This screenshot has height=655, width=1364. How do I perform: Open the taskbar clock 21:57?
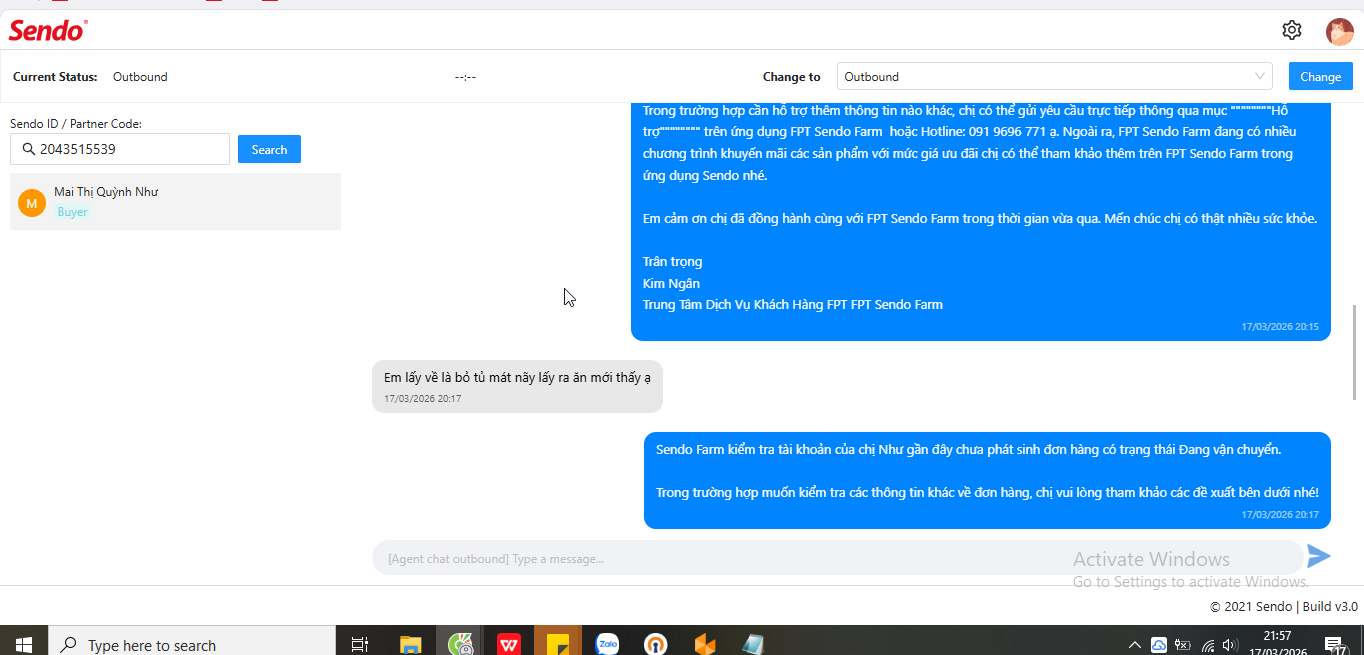tap(1277, 642)
